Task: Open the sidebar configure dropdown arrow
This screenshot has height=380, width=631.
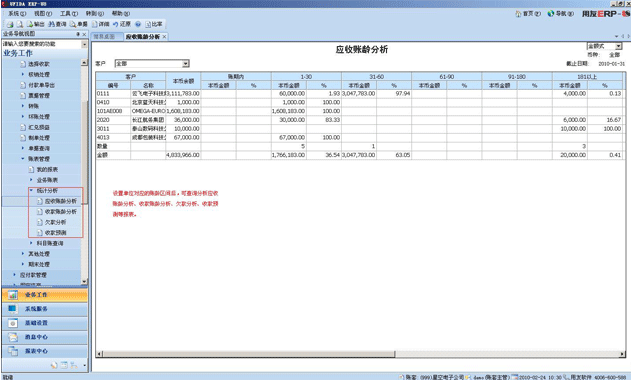Action: coord(85,366)
